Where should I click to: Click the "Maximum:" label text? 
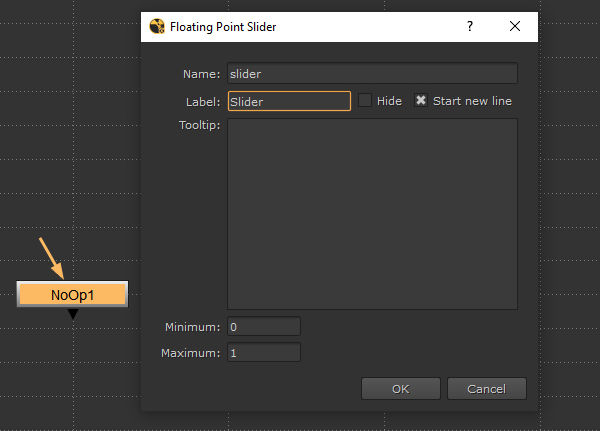tap(192, 353)
